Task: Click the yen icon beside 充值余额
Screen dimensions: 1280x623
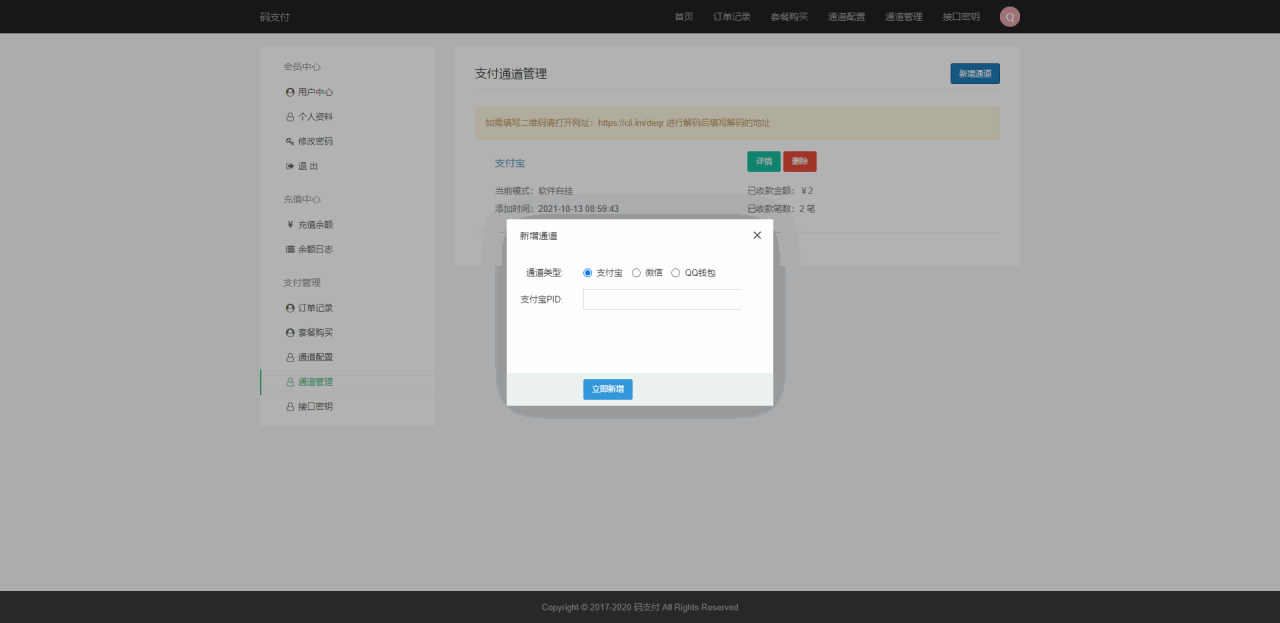Action: point(290,225)
